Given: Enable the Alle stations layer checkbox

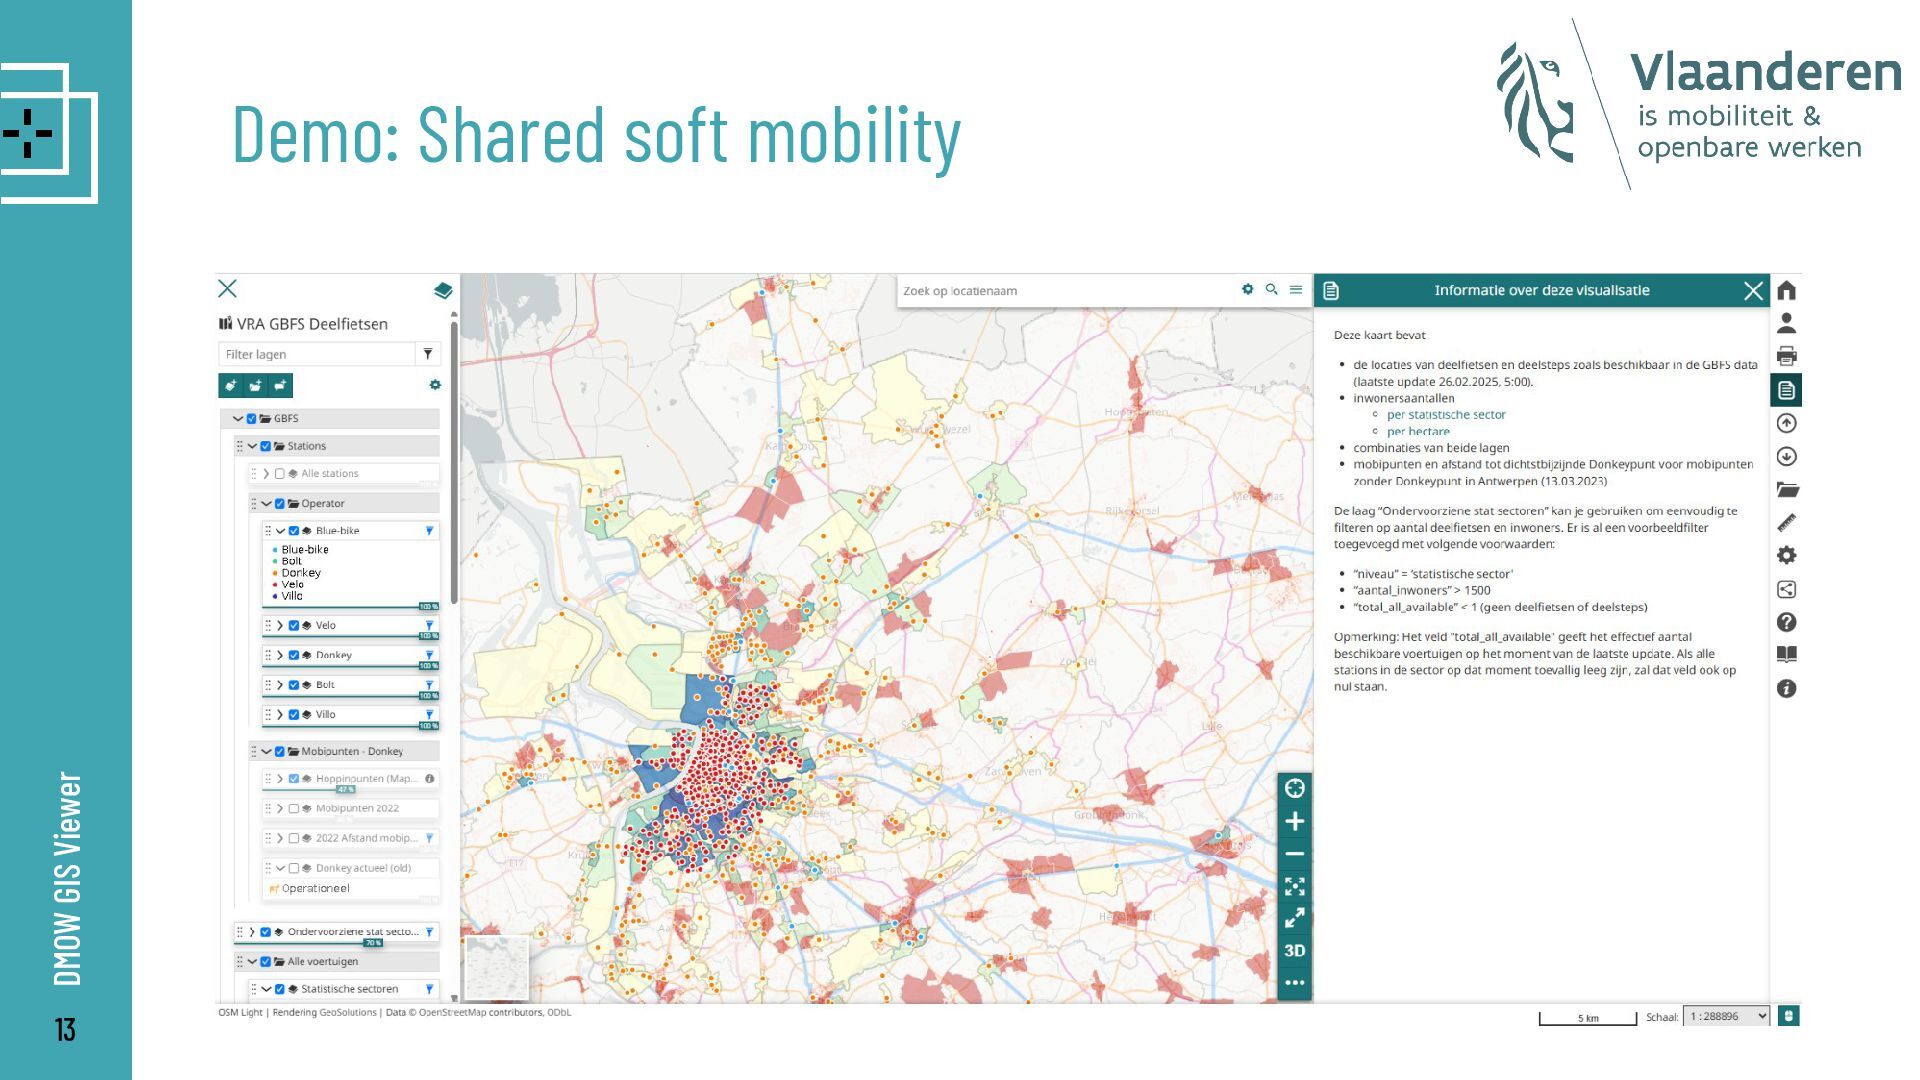Looking at the screenshot, I should 280,474.
